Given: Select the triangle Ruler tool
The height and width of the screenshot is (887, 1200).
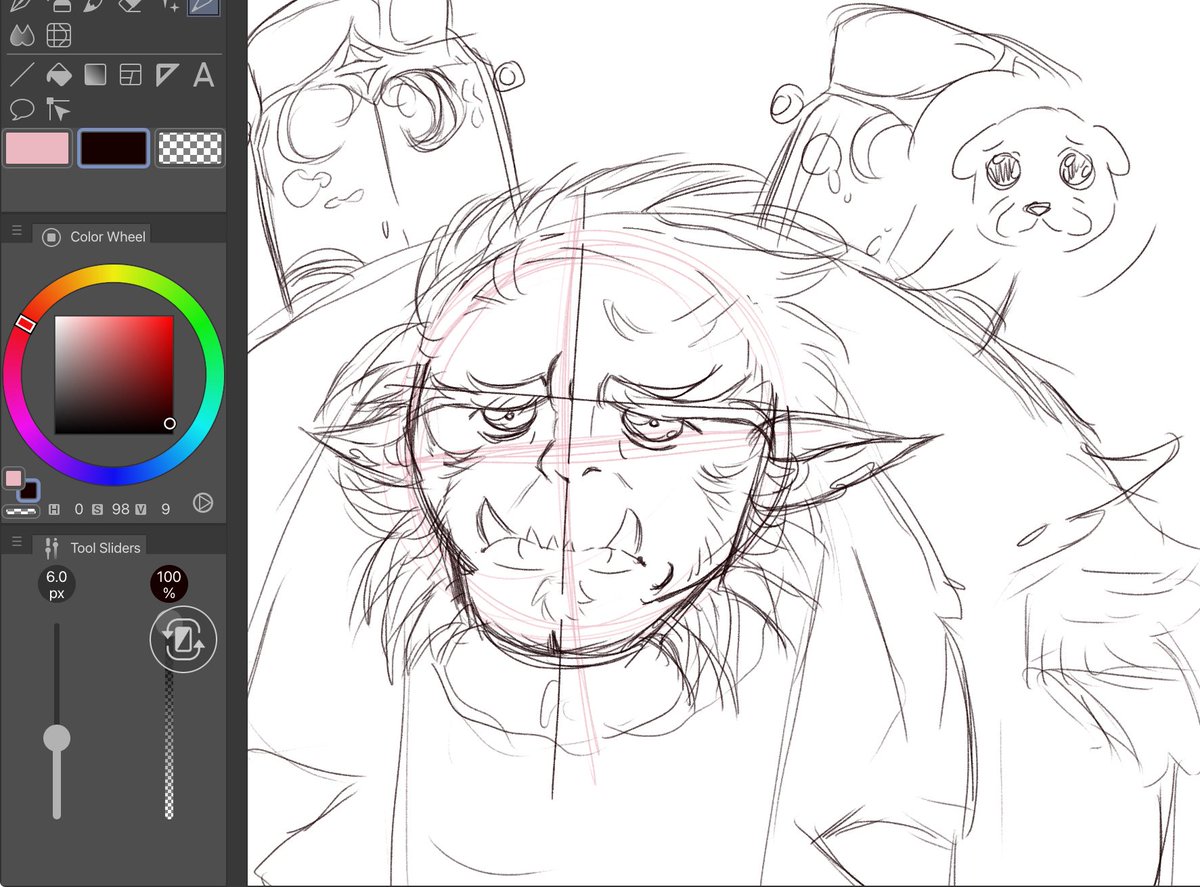Looking at the screenshot, I should tap(167, 75).
